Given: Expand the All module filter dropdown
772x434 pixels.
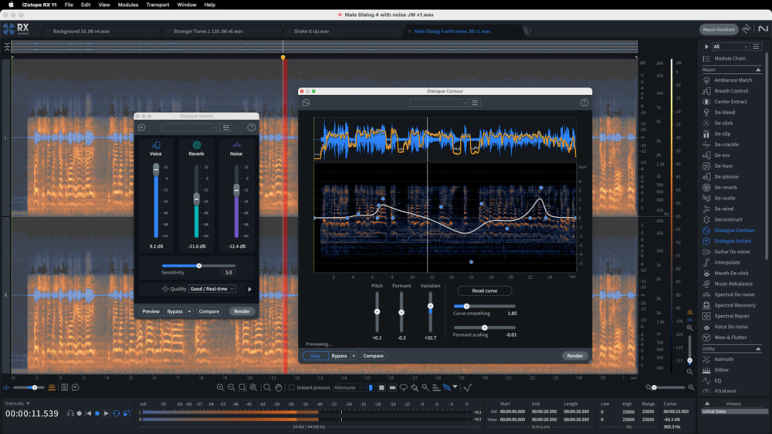Looking at the screenshot, I should click(729, 47).
